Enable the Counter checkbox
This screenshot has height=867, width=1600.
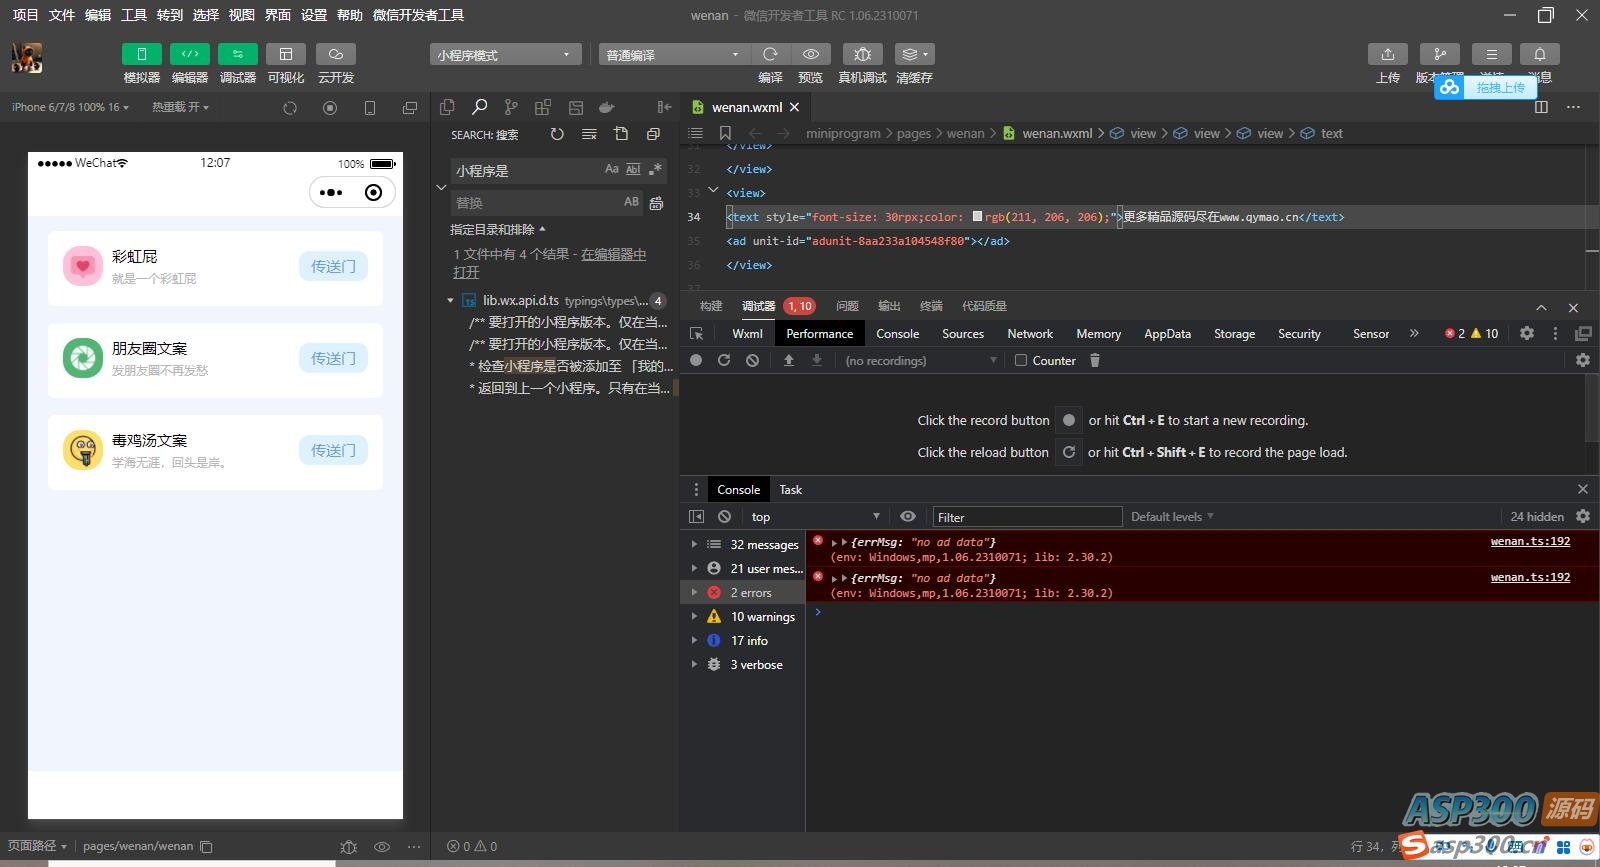(1021, 360)
